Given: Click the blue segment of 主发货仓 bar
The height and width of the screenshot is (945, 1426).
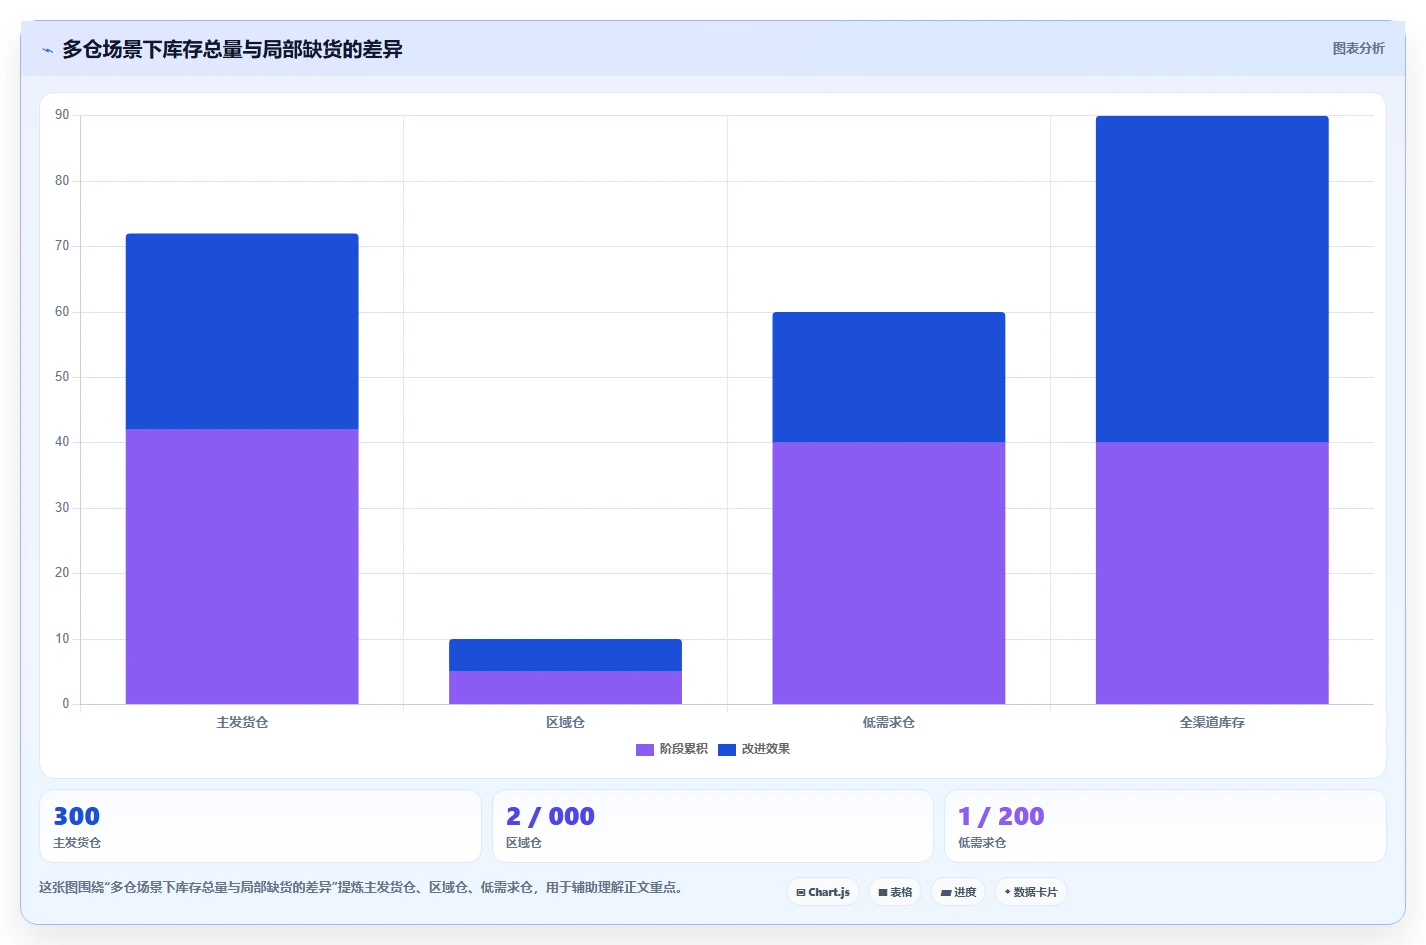Looking at the screenshot, I should [242, 331].
